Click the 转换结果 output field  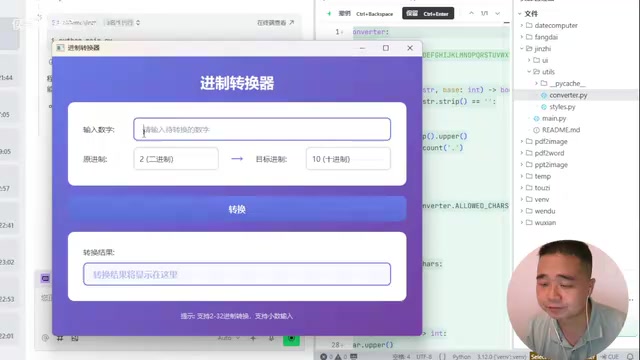pyautogui.click(x=237, y=274)
